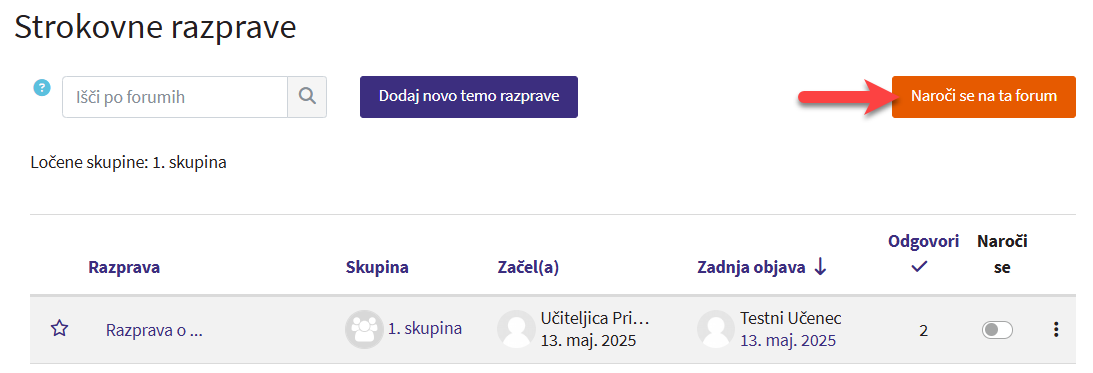Open last post date 13. maj. 2025
Viewport: 1093px width, 373px height.
click(788, 341)
